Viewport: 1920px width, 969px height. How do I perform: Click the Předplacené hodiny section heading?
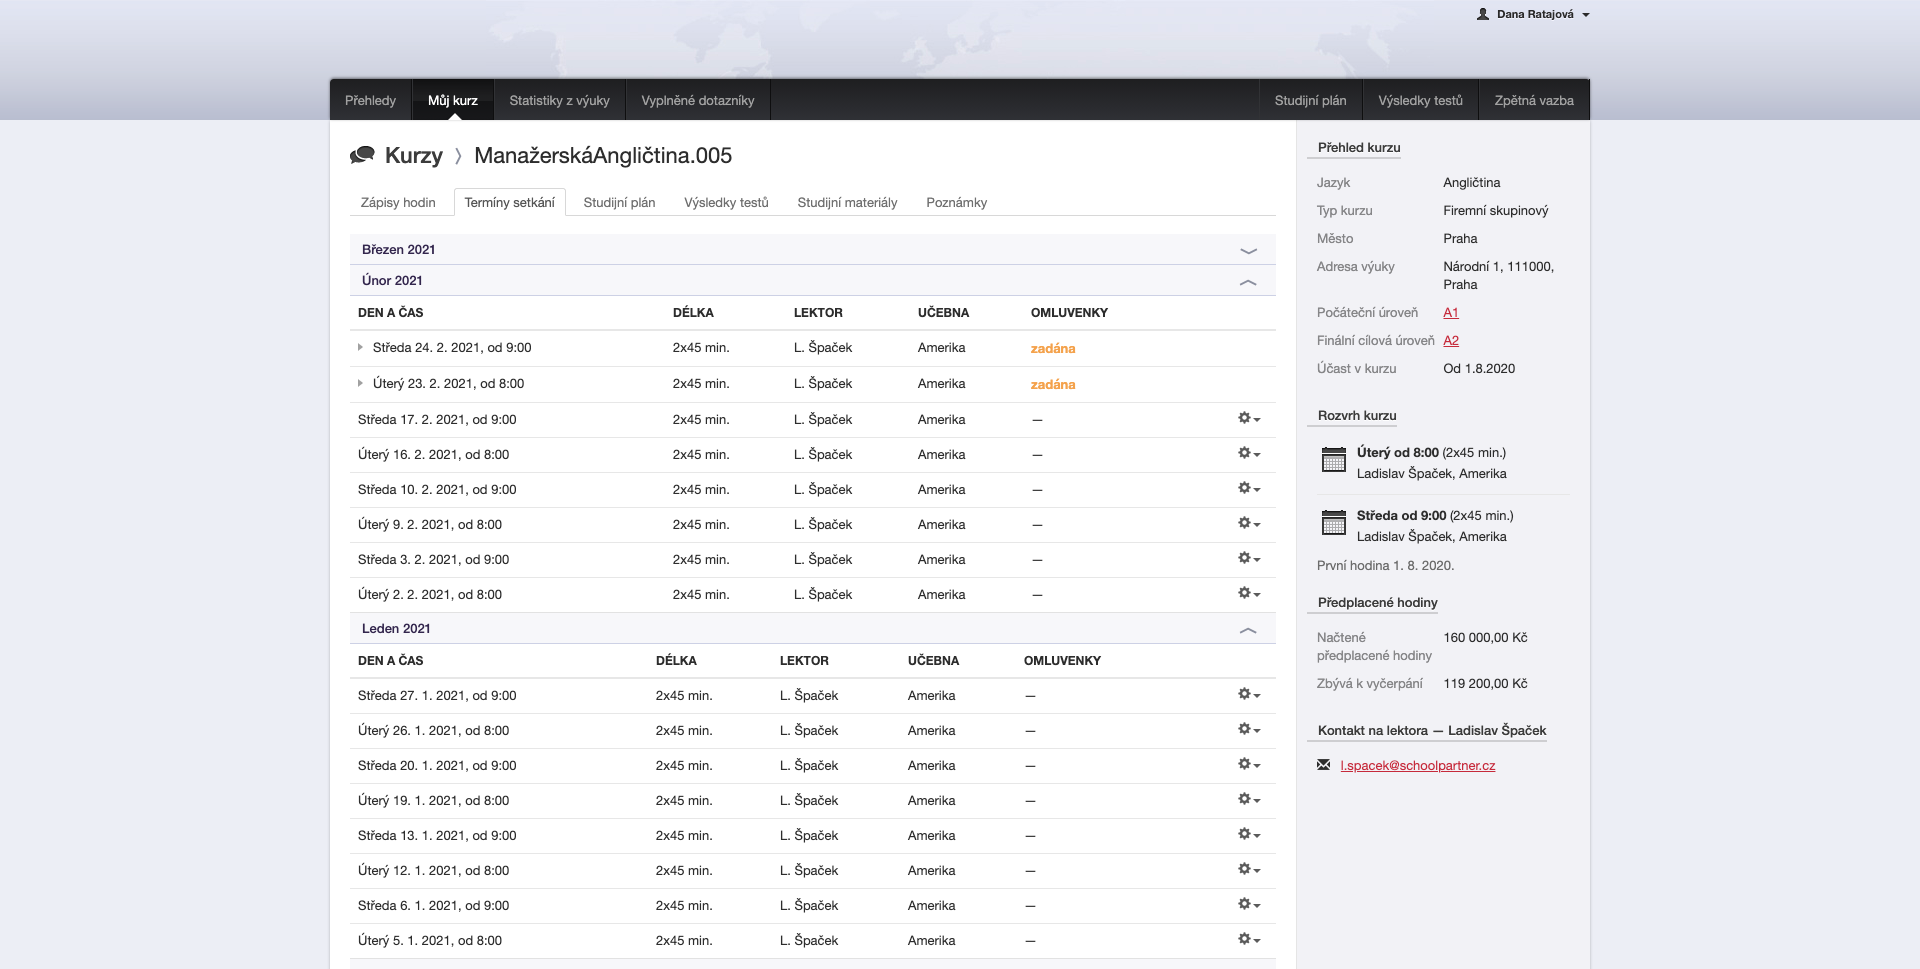point(1377,602)
